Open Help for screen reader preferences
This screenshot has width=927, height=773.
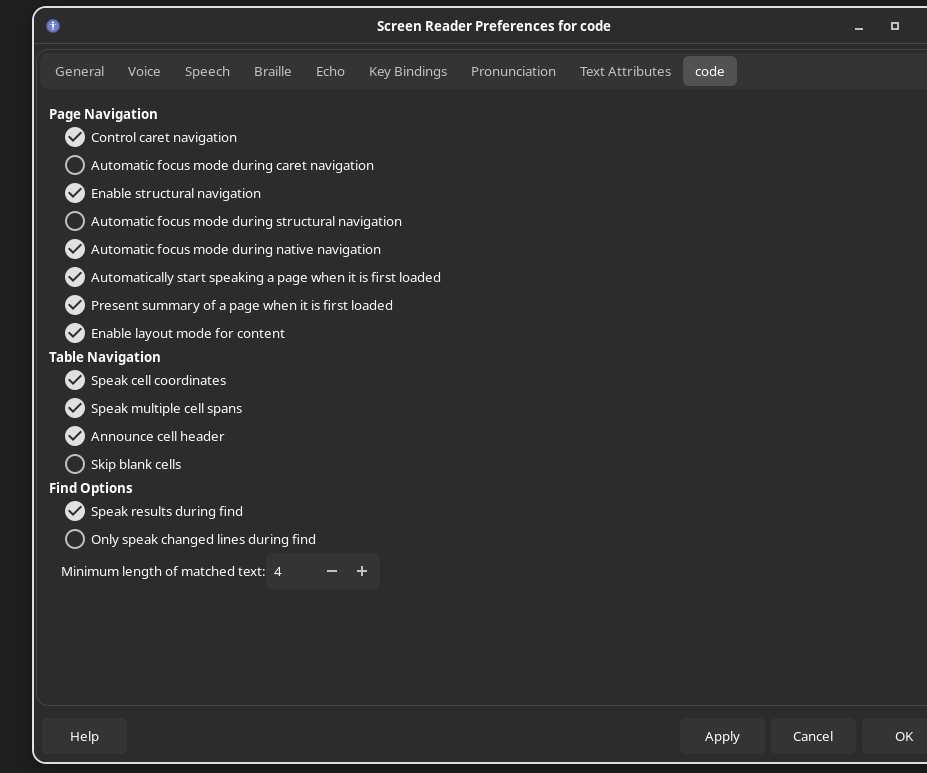[84, 736]
